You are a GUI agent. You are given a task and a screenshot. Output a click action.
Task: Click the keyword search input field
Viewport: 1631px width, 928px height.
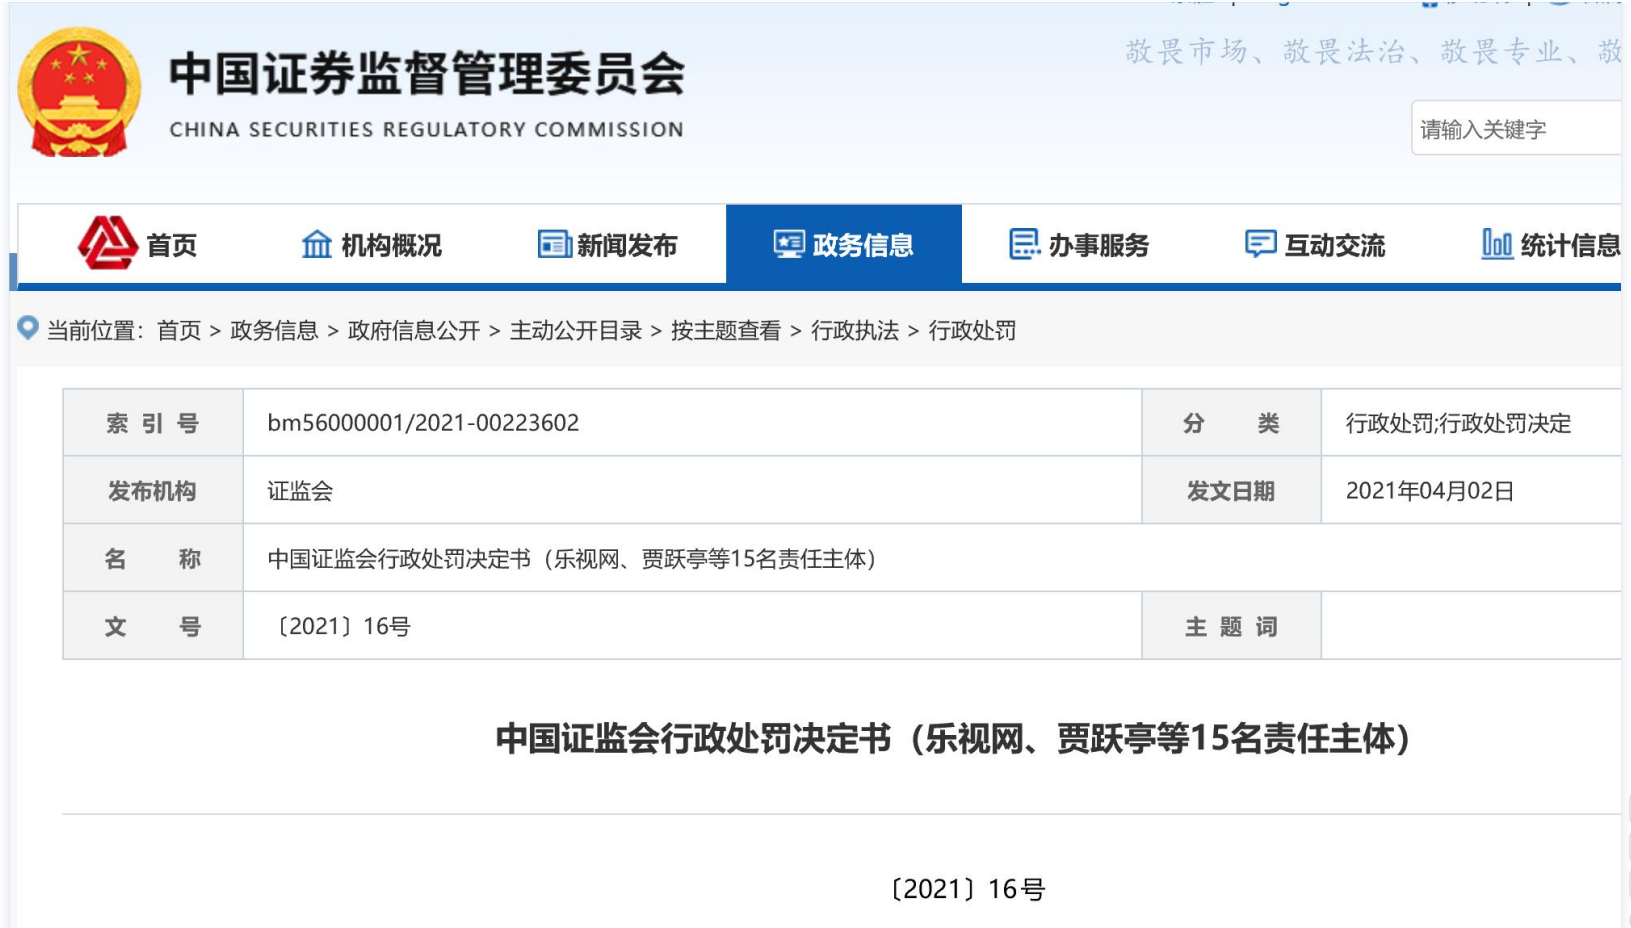(x=1515, y=129)
